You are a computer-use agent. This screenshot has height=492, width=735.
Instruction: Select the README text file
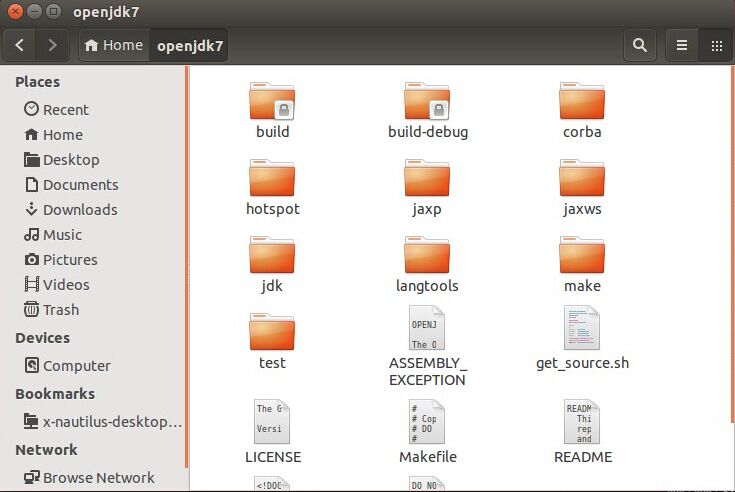[582, 423]
